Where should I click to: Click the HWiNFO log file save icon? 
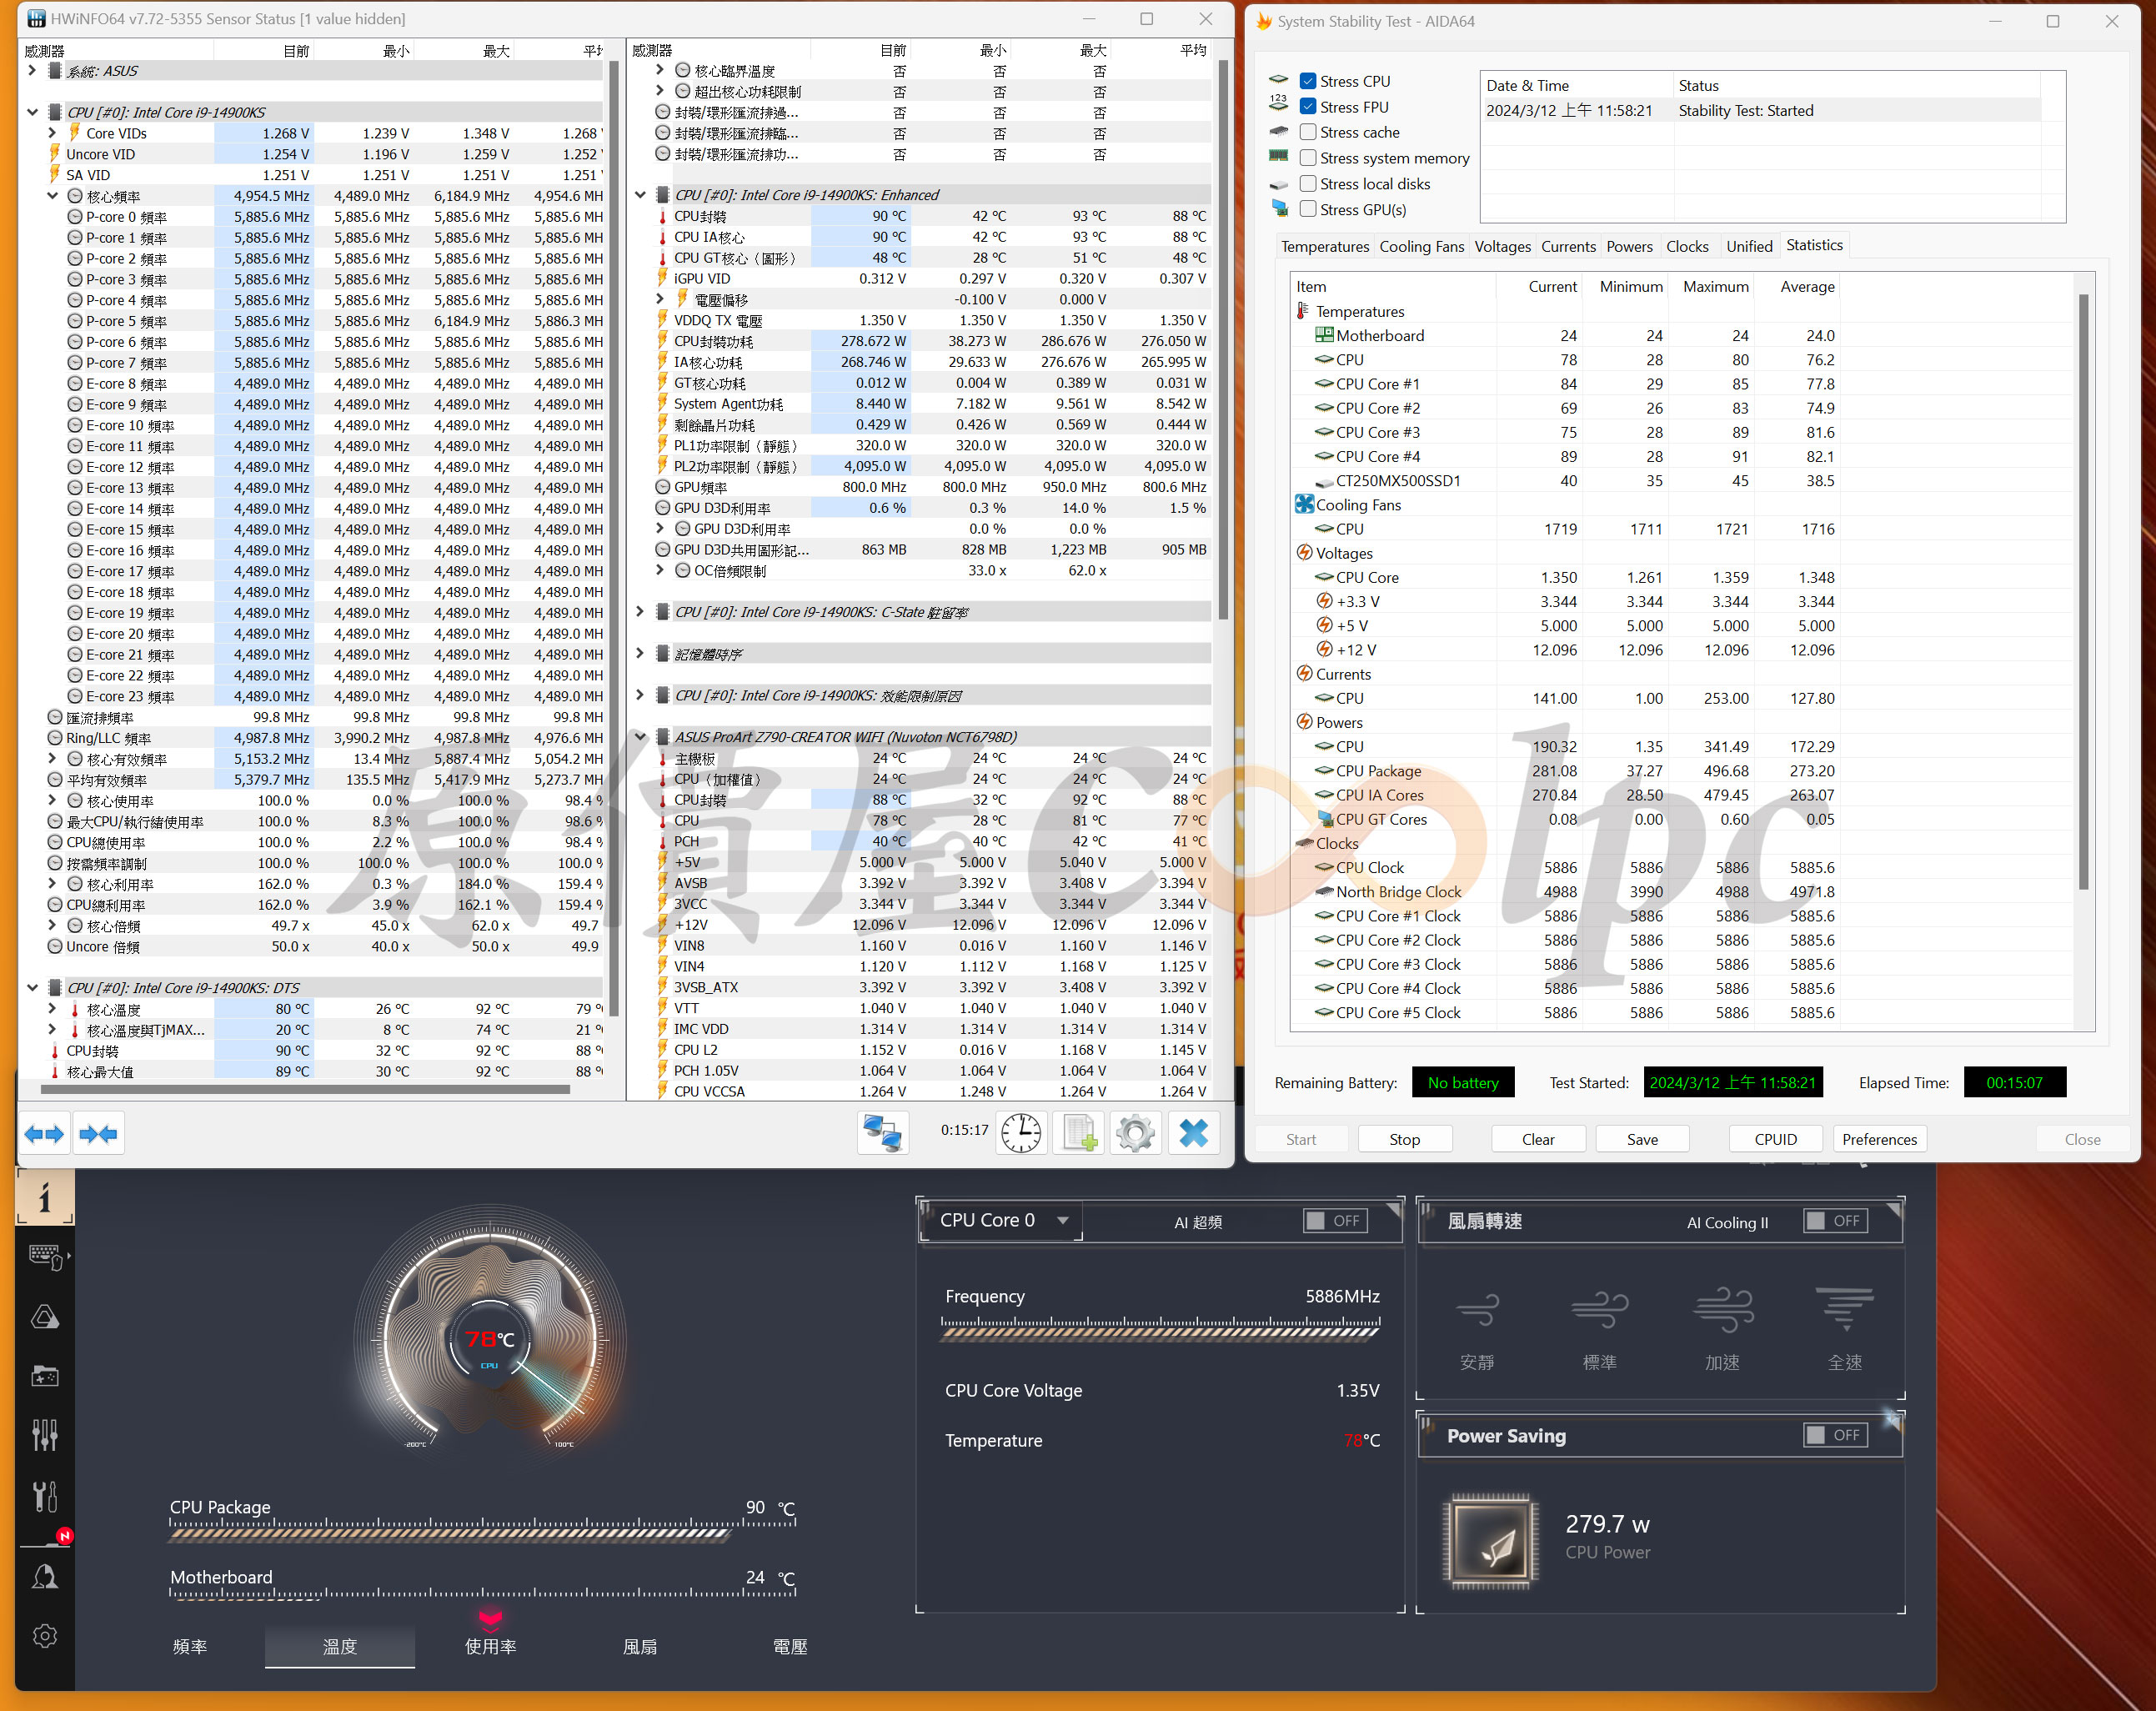tap(1079, 1134)
